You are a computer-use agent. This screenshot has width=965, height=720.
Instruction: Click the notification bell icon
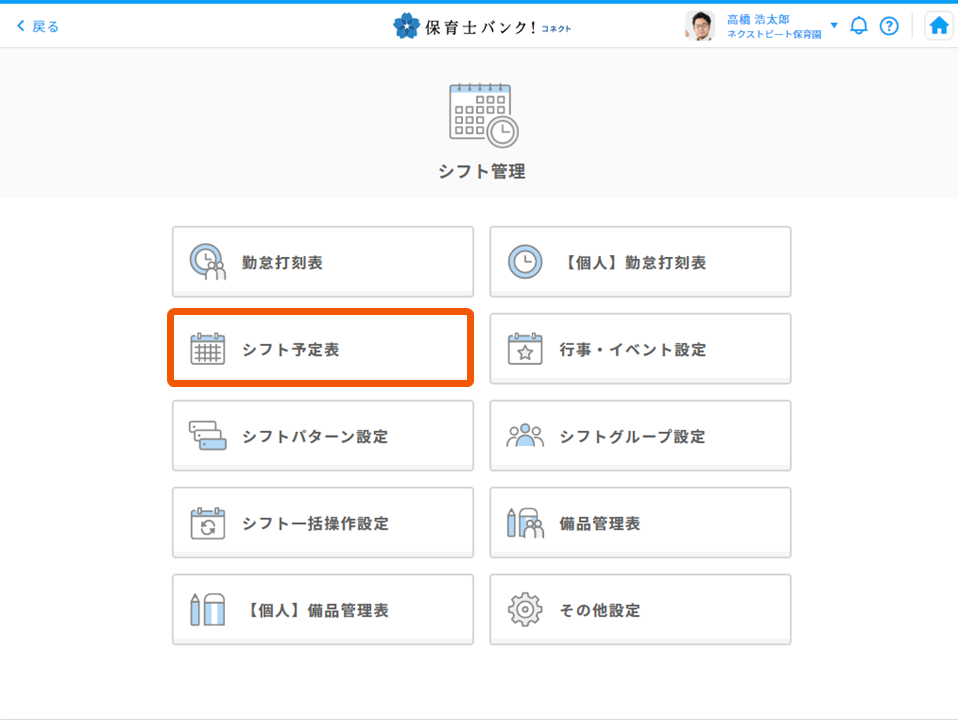pos(858,26)
